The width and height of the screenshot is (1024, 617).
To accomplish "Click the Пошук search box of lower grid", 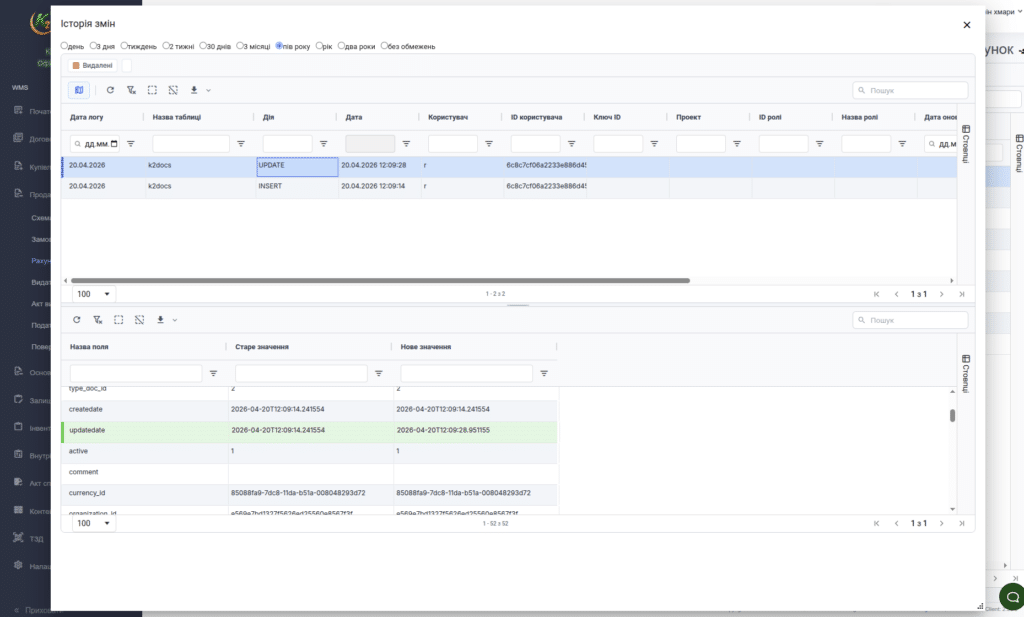I will point(910,320).
